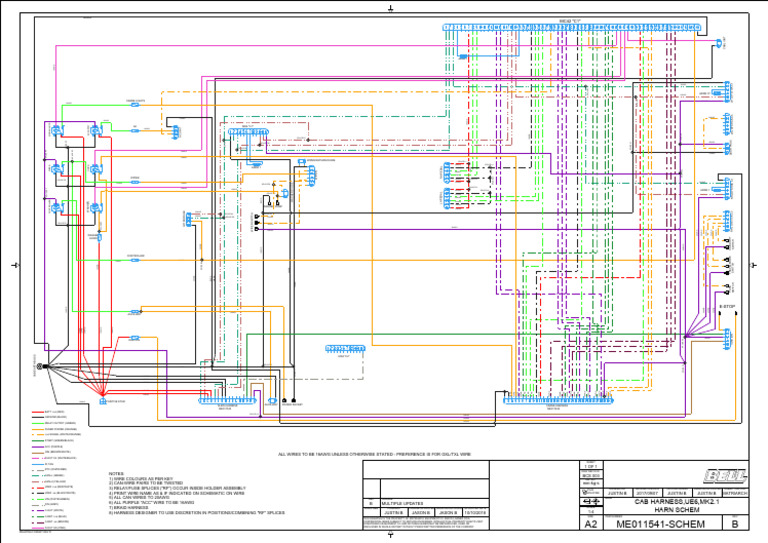The image size is (768, 543).
Task: Select note 5 about all CAN wires
Action: click(139, 497)
